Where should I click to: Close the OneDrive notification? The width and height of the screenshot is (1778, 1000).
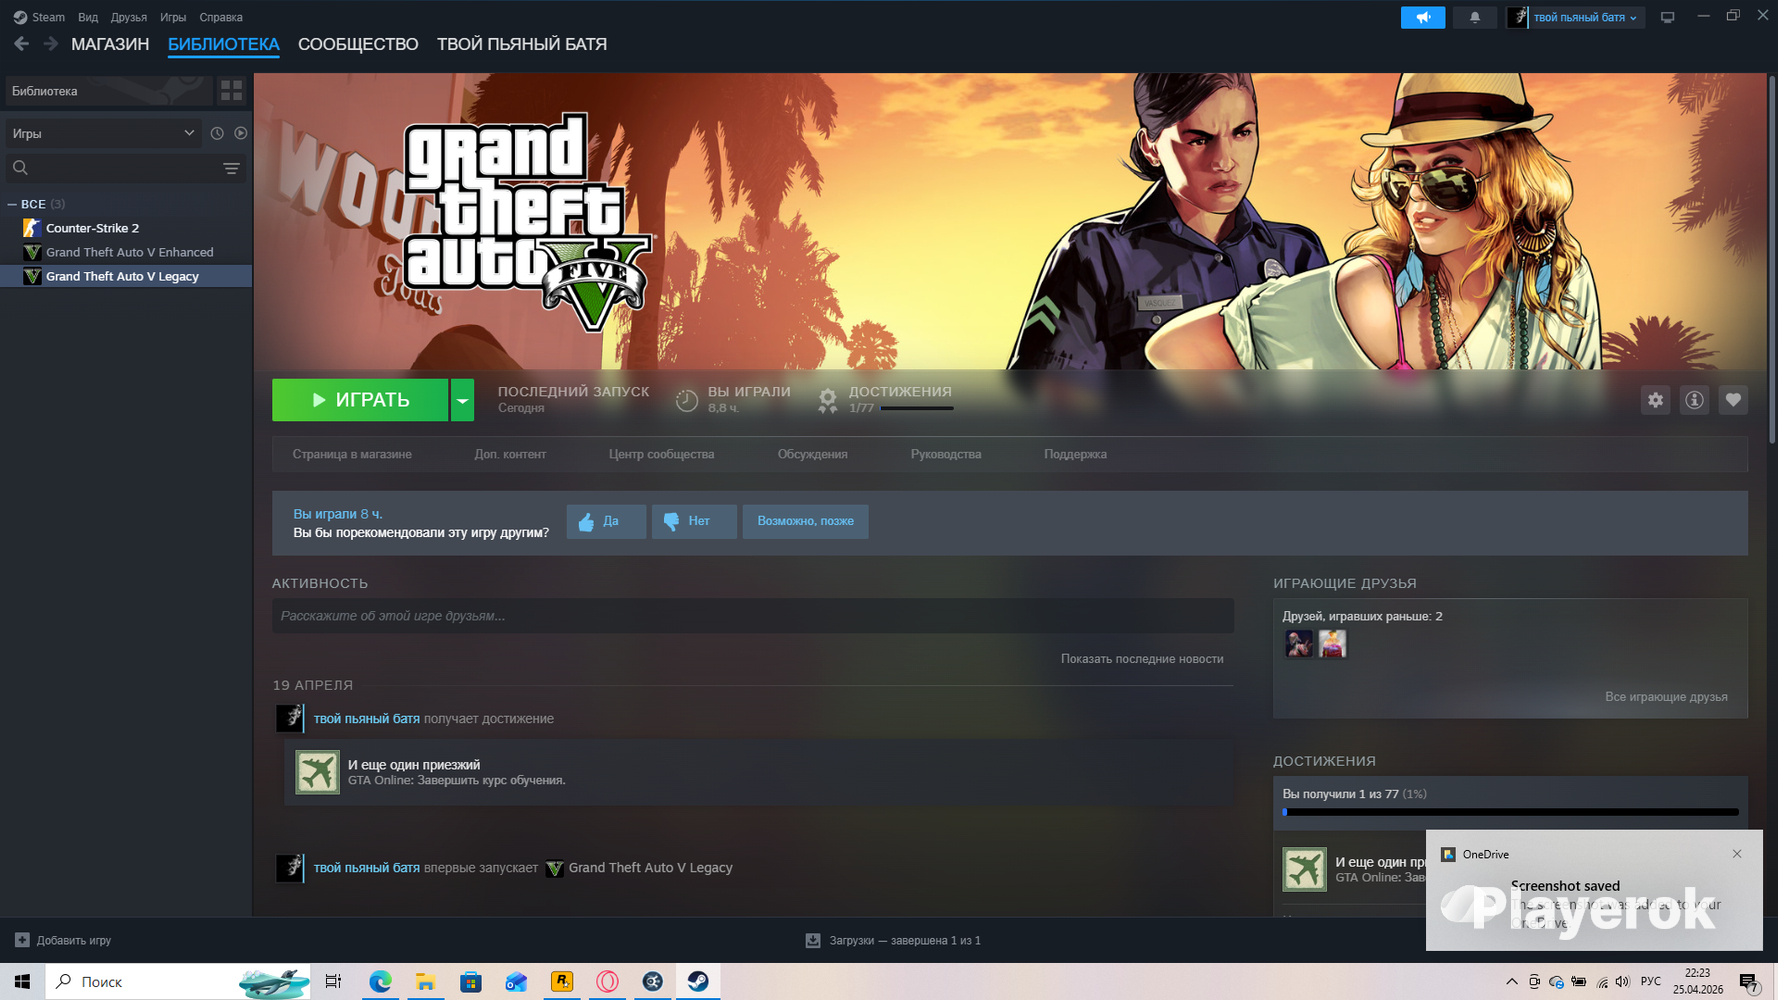tap(1737, 854)
